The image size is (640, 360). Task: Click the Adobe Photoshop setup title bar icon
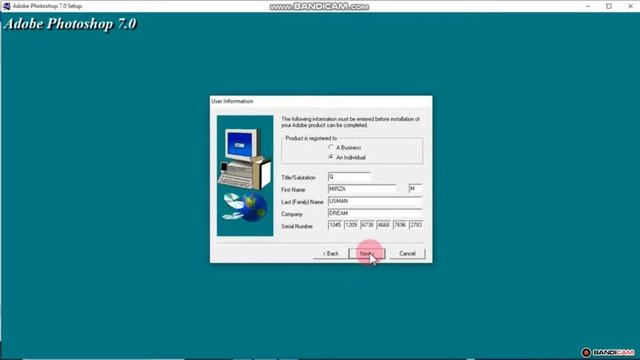(x=6, y=6)
